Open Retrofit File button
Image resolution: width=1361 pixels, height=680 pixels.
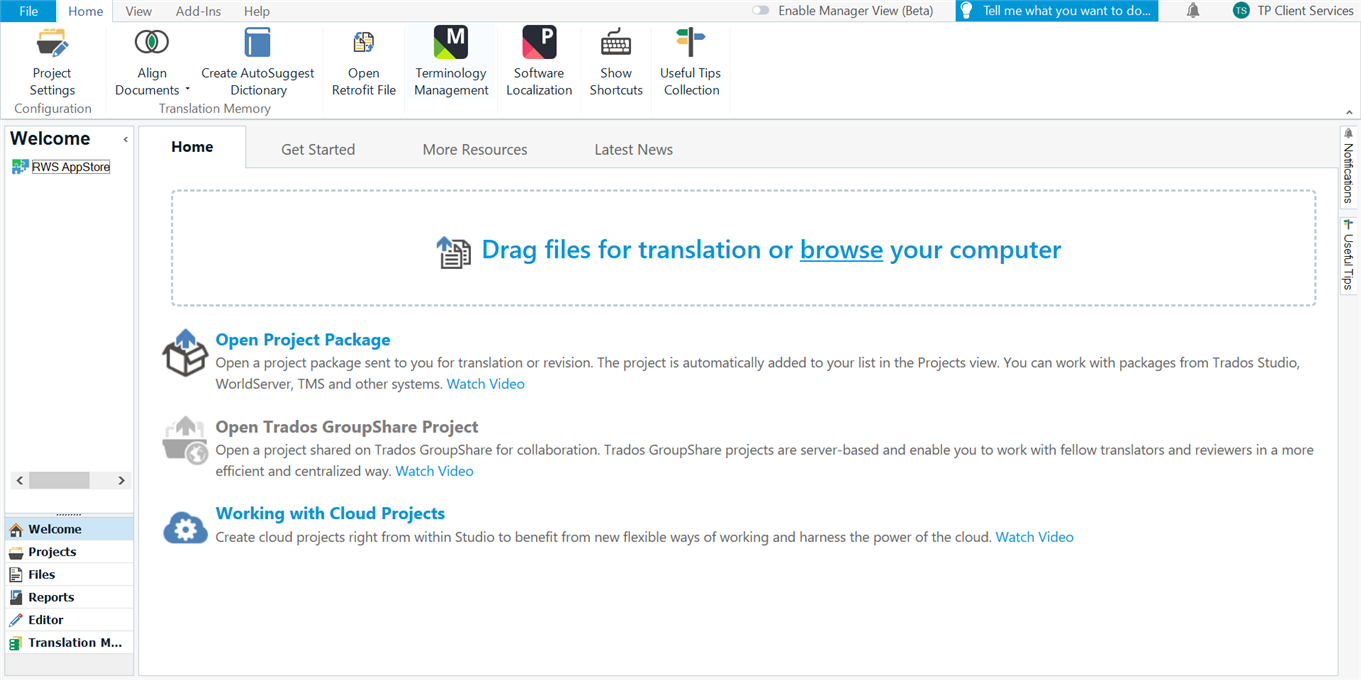[364, 63]
